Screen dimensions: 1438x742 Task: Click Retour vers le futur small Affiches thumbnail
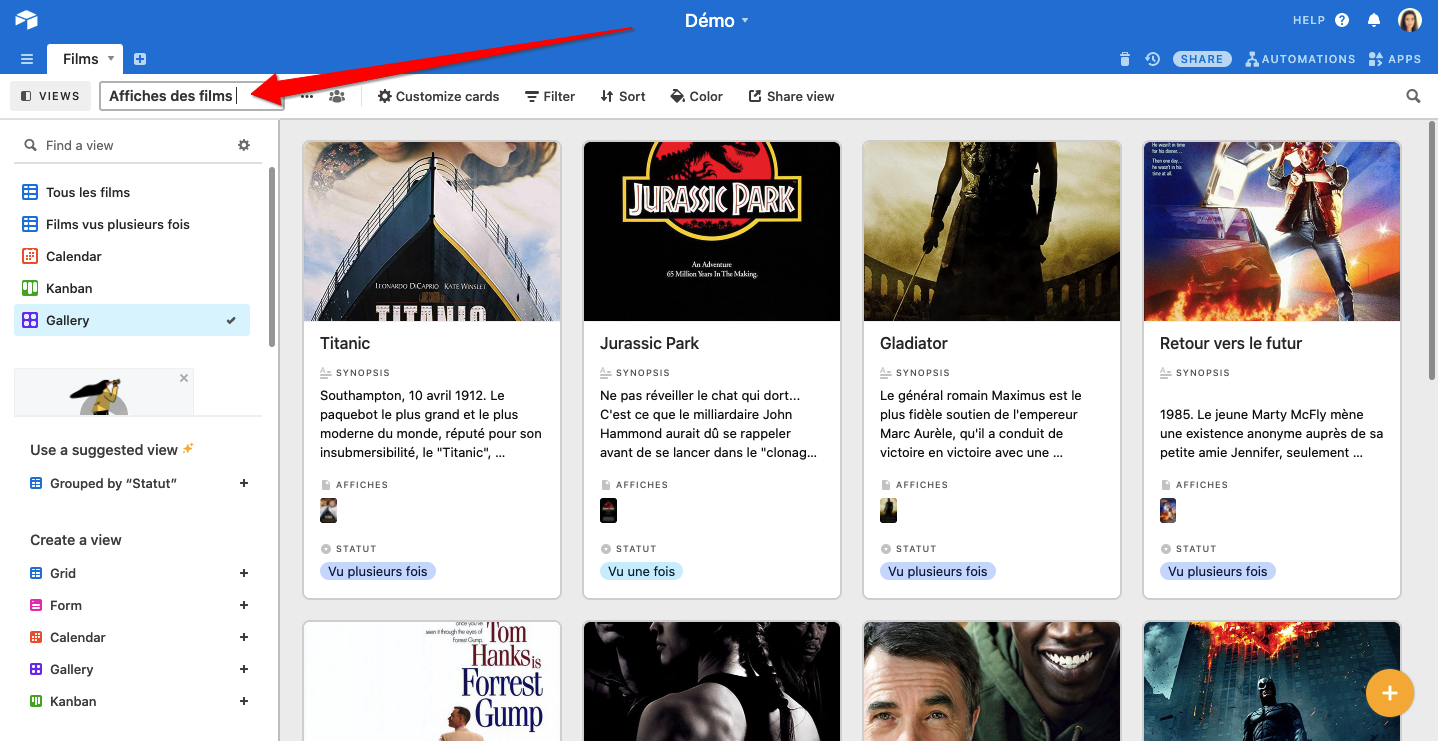click(1168, 510)
